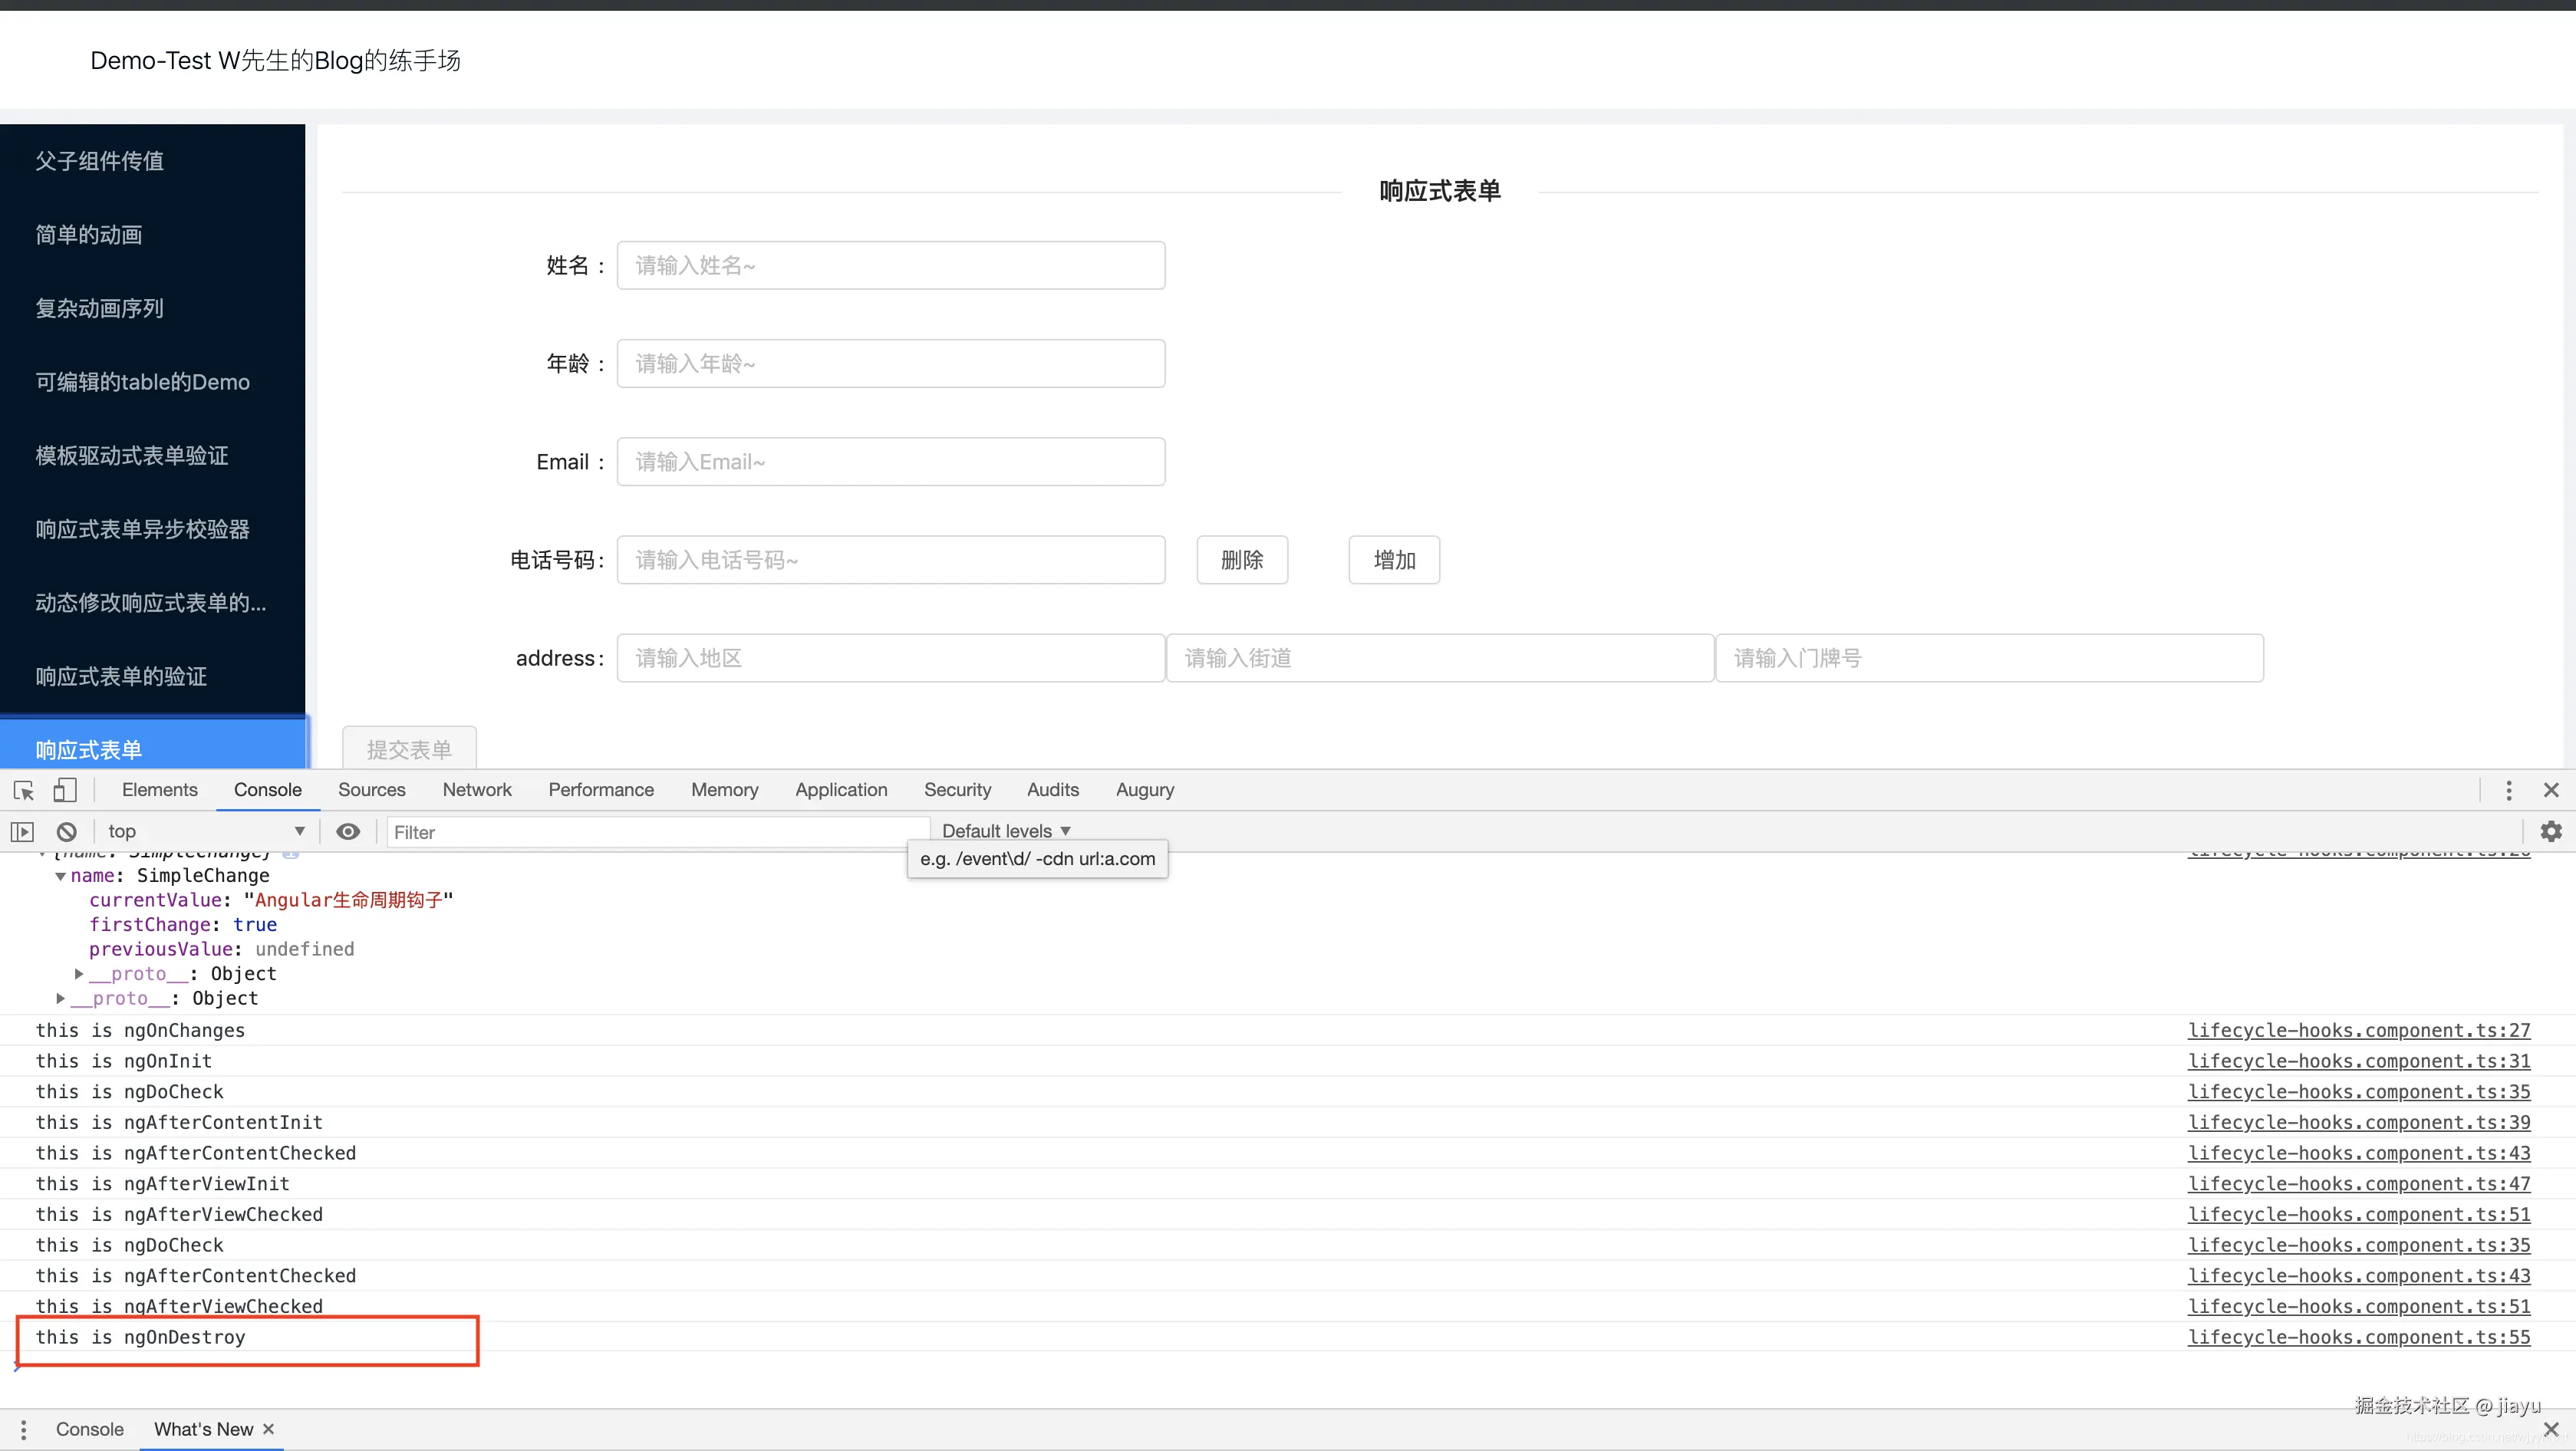Screen dimensions: 2576x1451
Task: Toggle the device toolbar icon
Action: [x=65, y=790]
